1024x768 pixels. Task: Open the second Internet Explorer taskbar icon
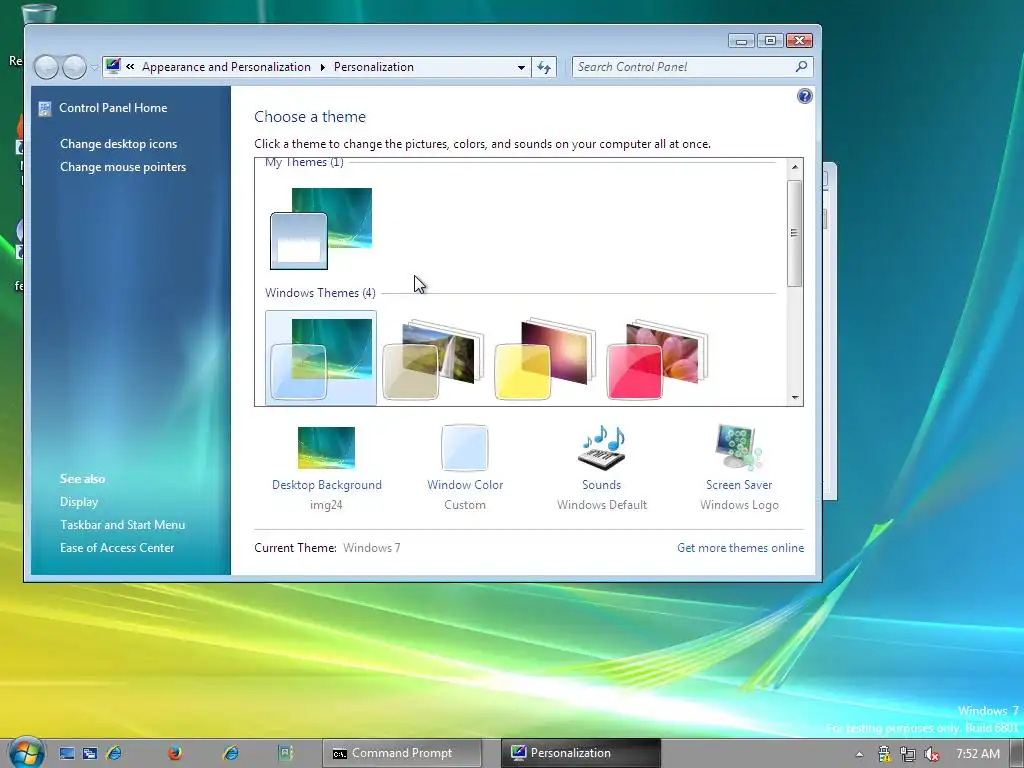pos(231,753)
